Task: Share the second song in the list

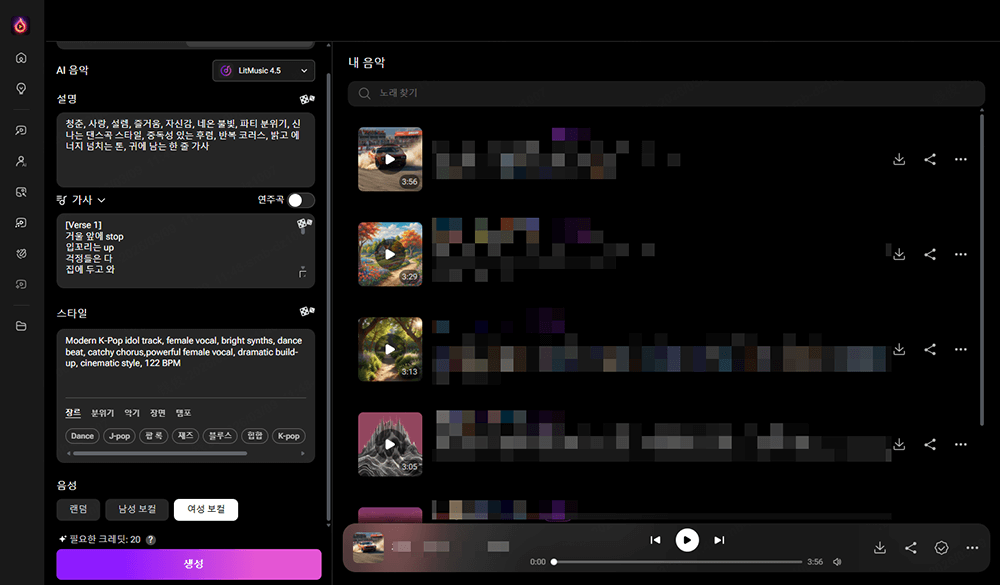Action: pos(930,254)
